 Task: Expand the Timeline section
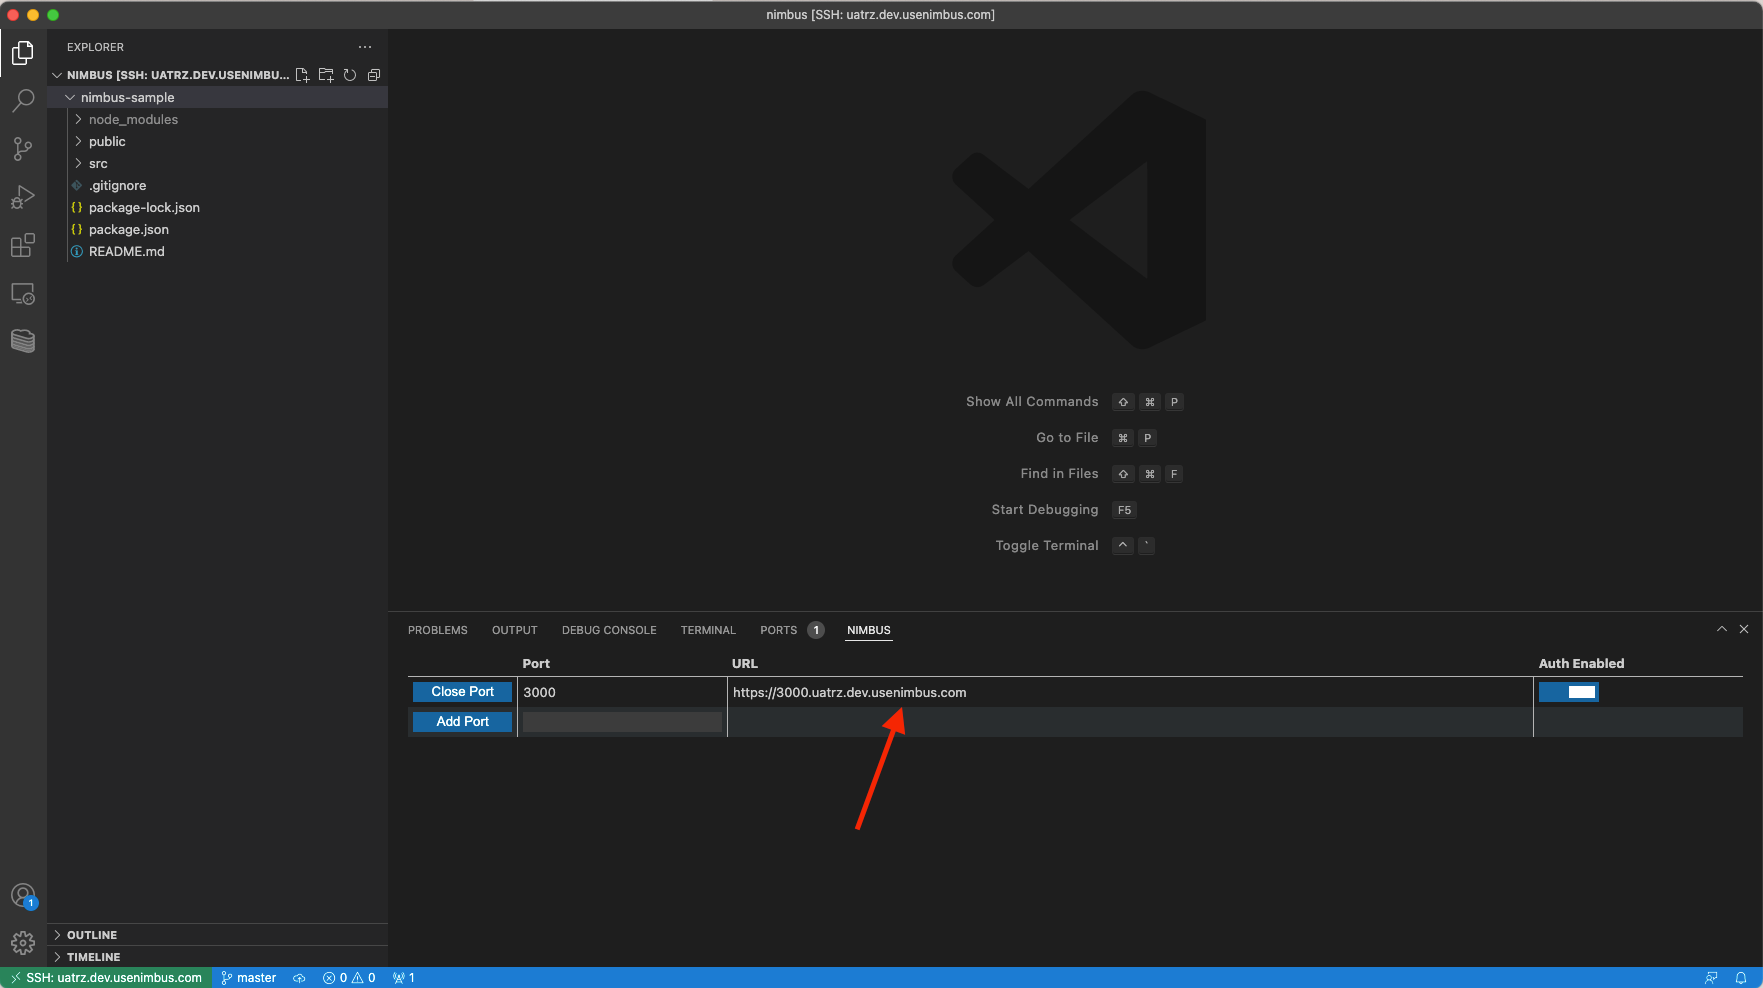(x=93, y=957)
